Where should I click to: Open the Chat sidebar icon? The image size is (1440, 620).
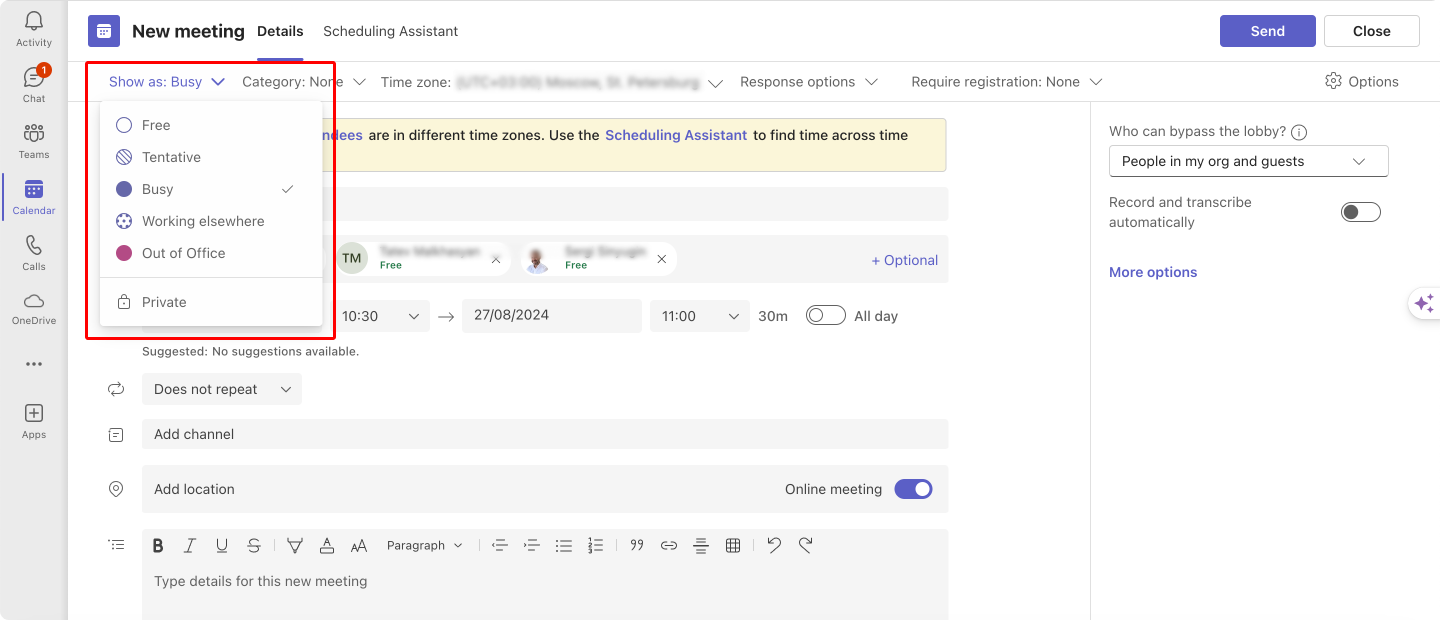pos(33,77)
